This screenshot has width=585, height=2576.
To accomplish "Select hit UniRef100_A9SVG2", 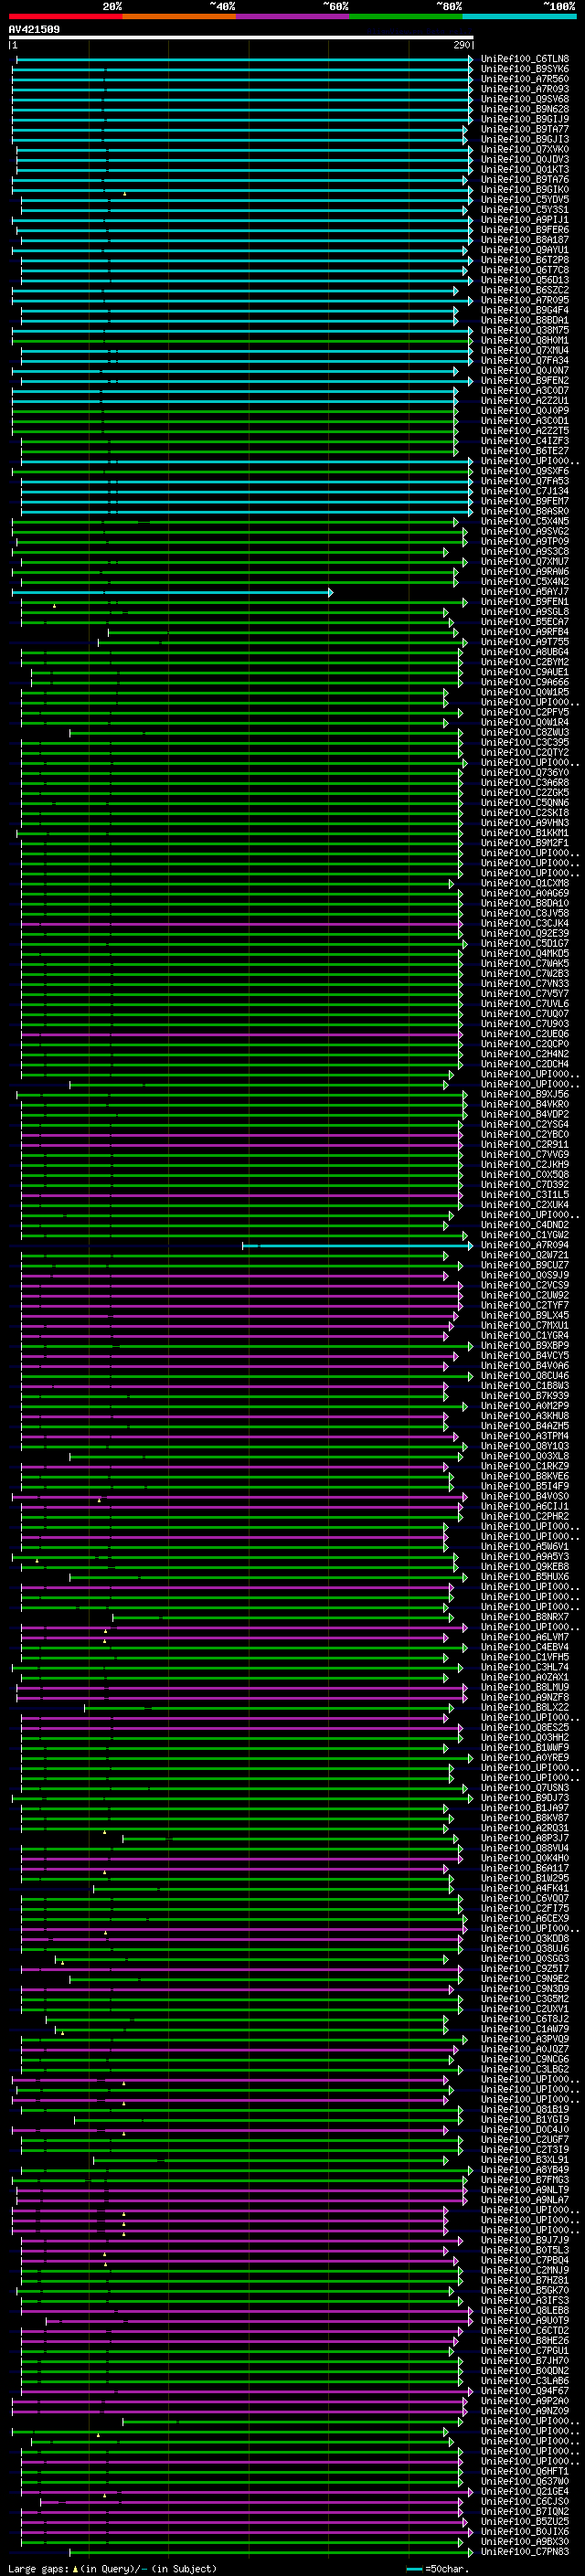I will click(524, 532).
